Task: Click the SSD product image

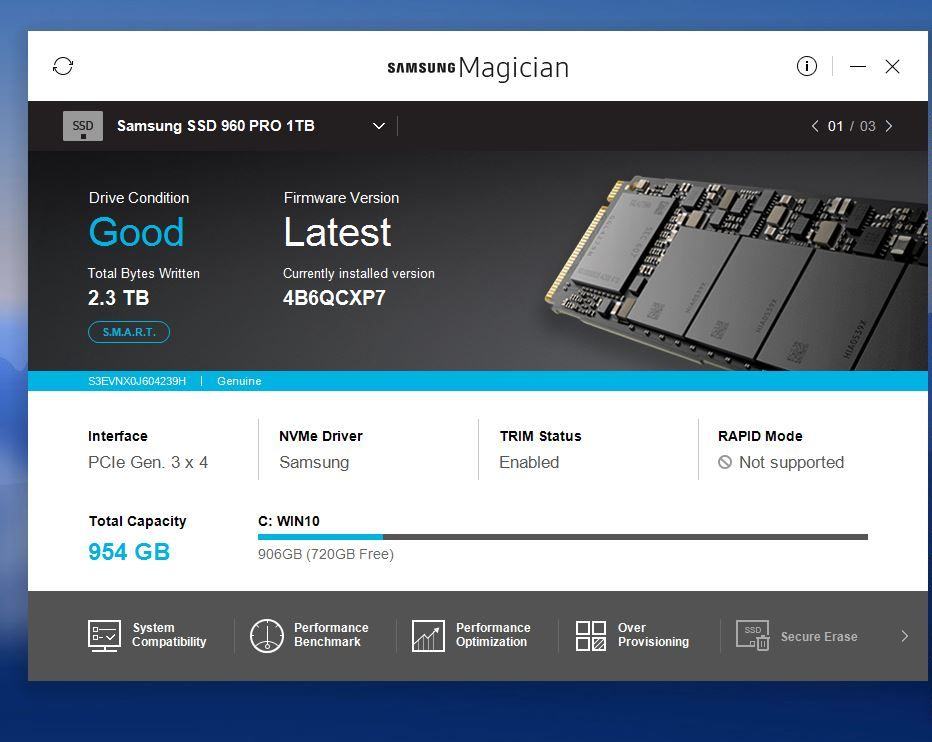Action: click(737, 272)
